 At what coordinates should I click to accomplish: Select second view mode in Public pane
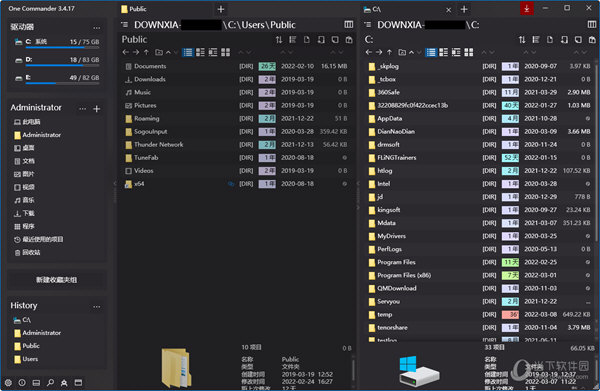pos(200,52)
